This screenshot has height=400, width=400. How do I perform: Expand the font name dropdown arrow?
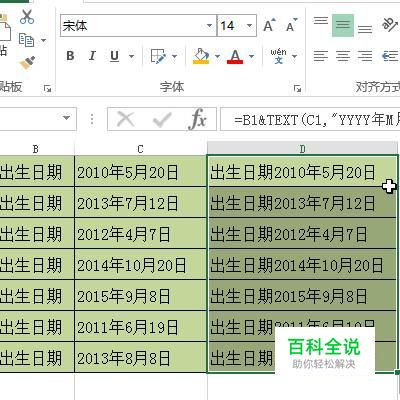210,26
